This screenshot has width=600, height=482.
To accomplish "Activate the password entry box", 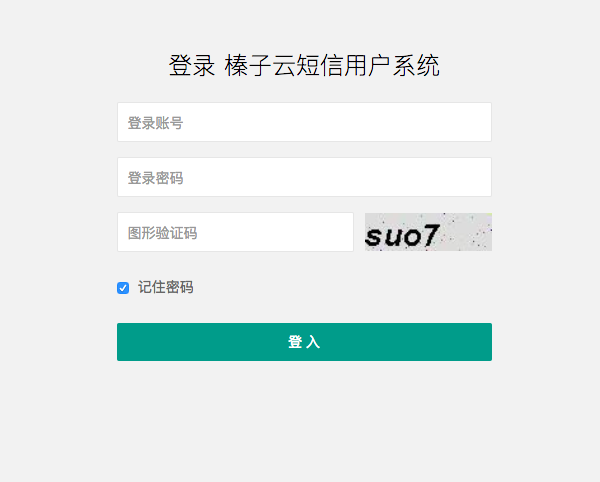I will tap(304, 177).
